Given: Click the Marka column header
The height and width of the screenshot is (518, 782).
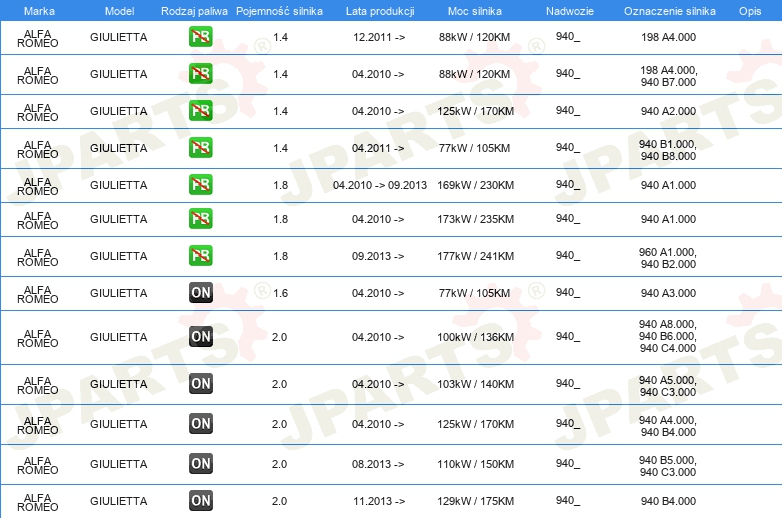Looking at the screenshot, I should (x=39, y=11).
